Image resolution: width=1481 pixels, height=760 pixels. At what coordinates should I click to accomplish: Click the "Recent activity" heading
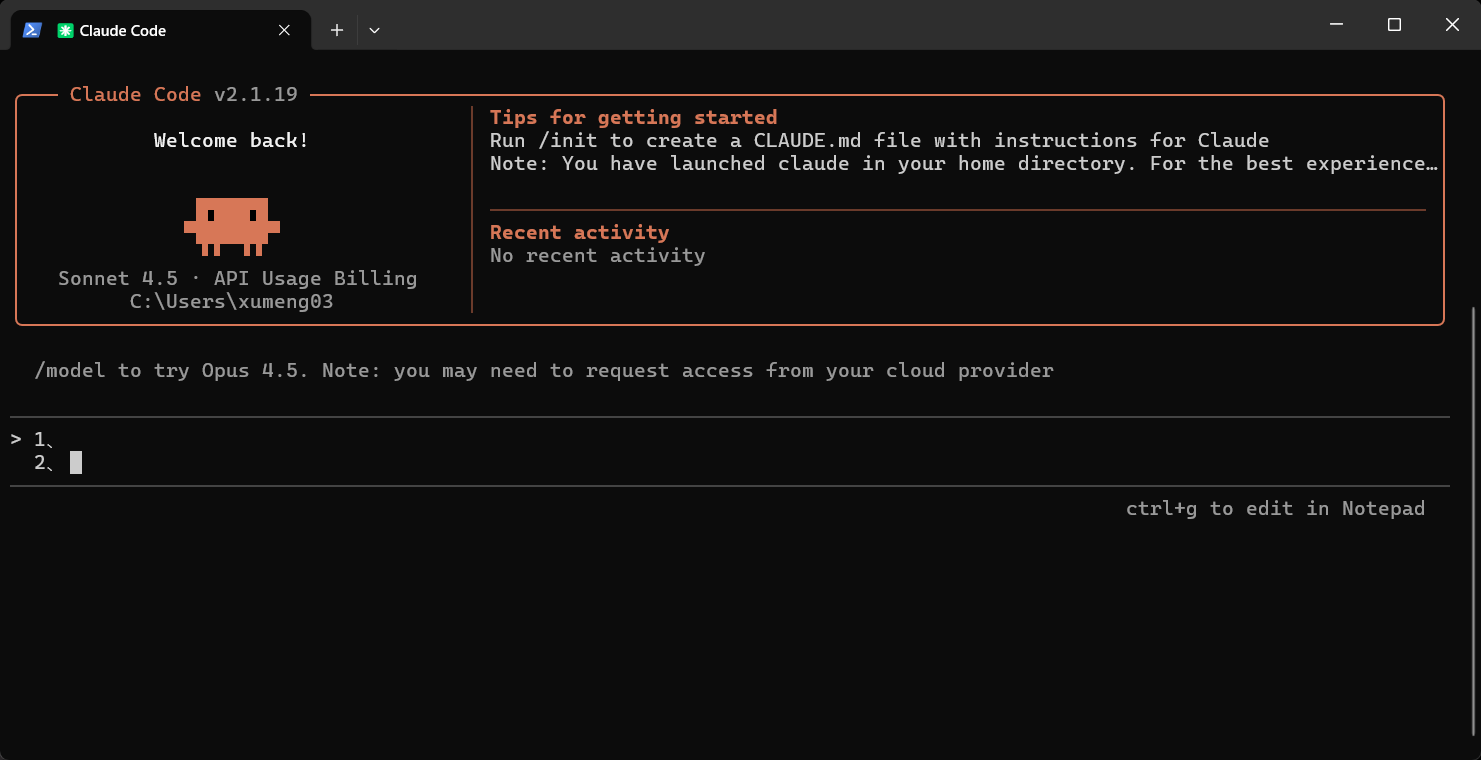[x=579, y=232]
